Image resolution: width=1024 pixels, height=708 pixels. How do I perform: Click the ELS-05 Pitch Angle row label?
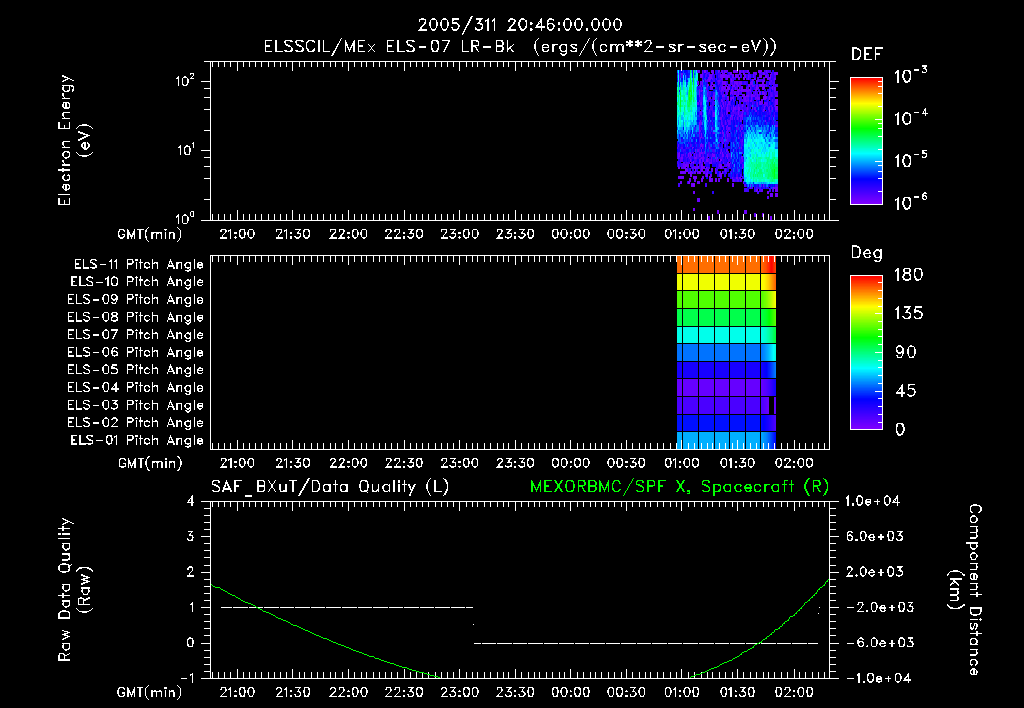(x=135, y=370)
